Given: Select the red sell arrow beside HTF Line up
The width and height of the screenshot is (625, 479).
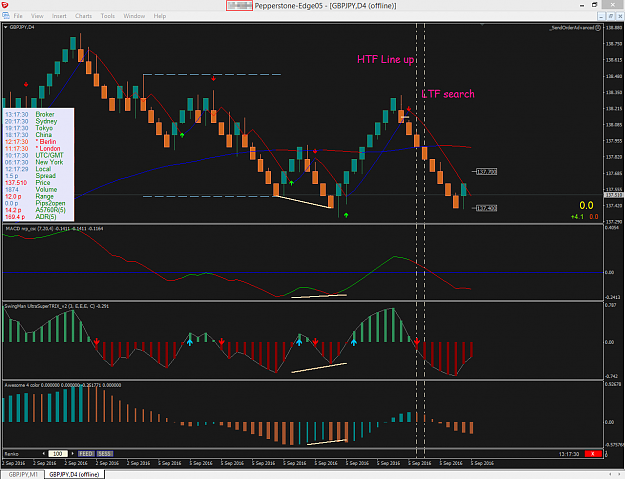Looking at the screenshot, I should click(409, 109).
